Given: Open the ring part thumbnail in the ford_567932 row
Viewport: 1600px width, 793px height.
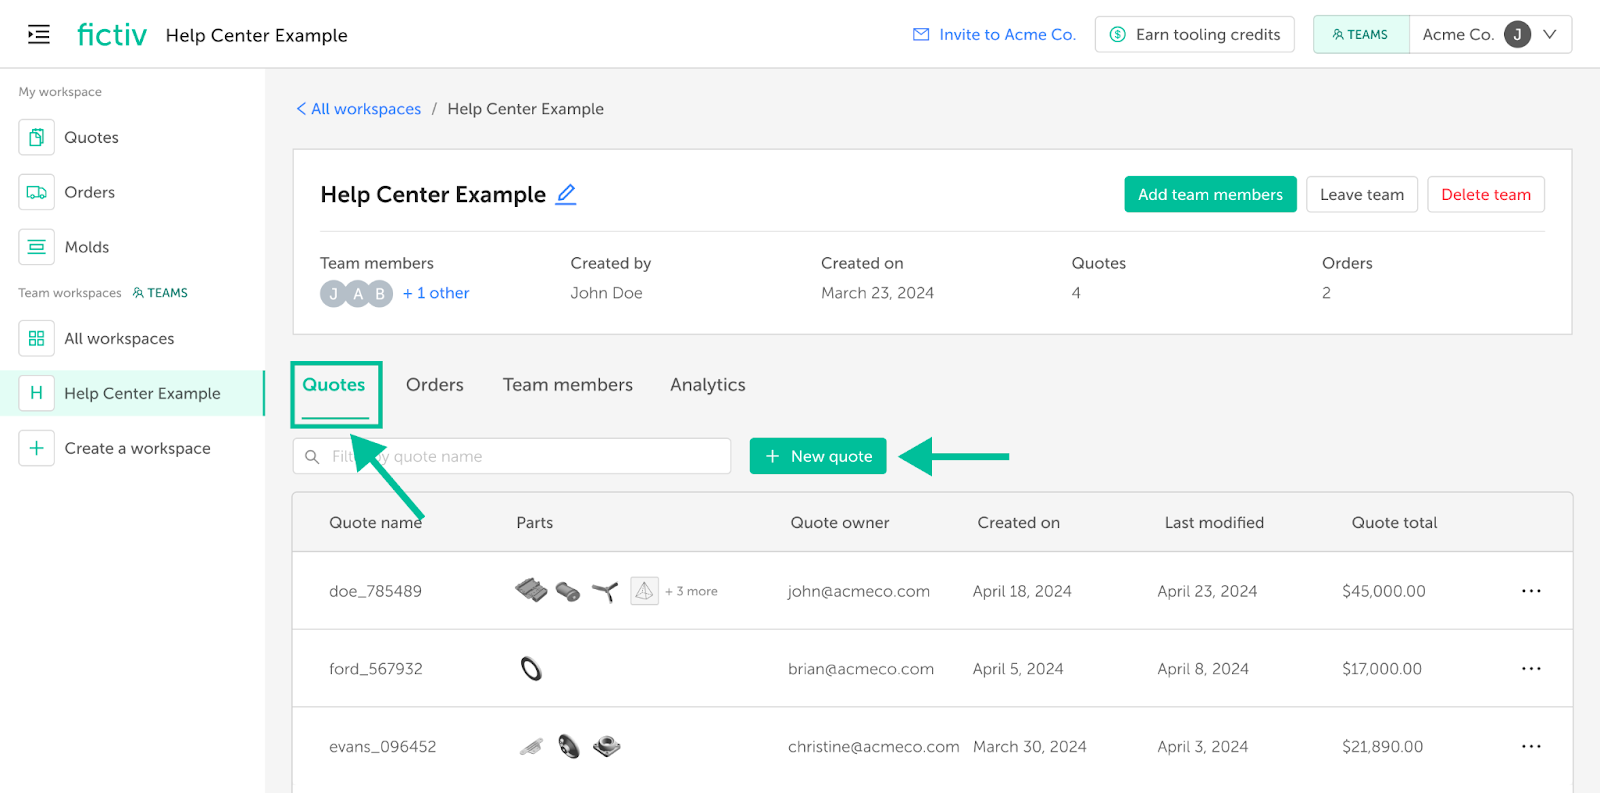Looking at the screenshot, I should [532, 669].
